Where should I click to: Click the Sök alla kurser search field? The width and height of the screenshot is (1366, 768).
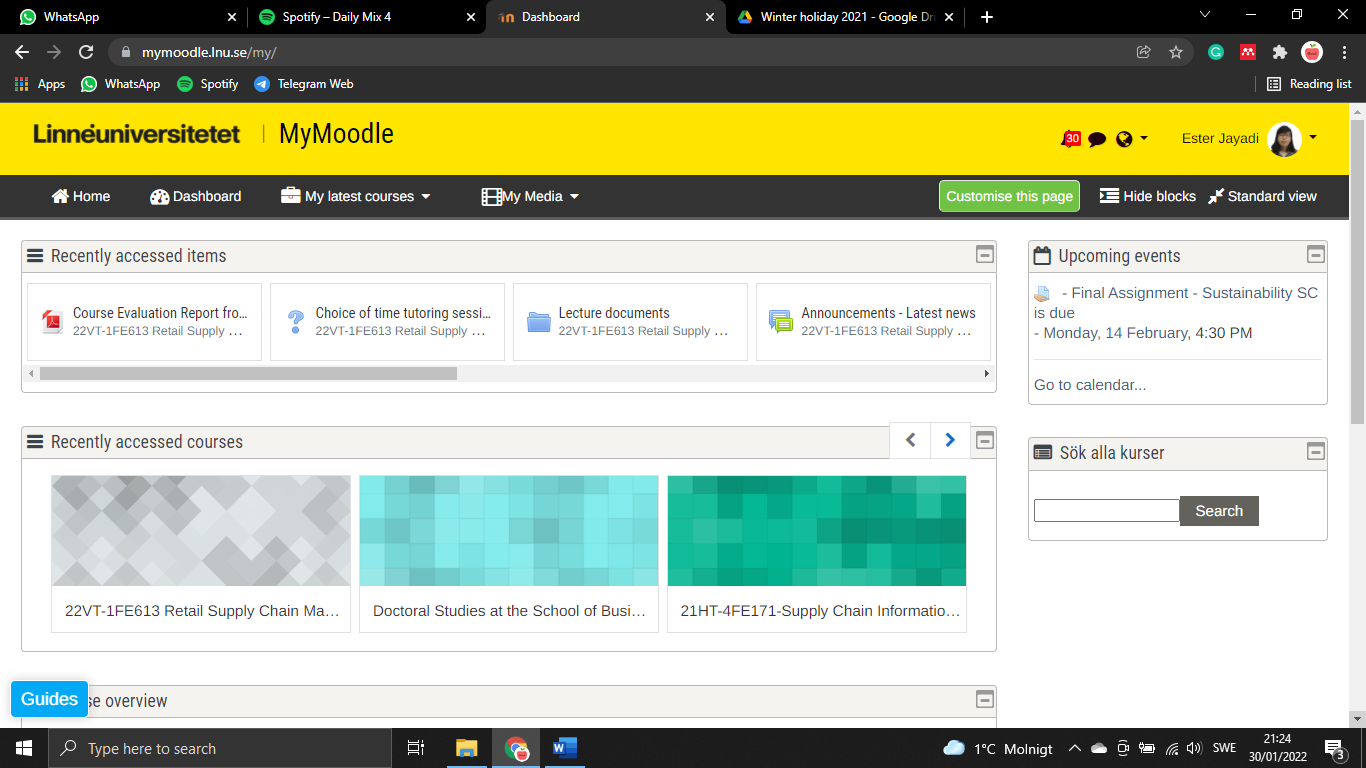coord(1106,511)
